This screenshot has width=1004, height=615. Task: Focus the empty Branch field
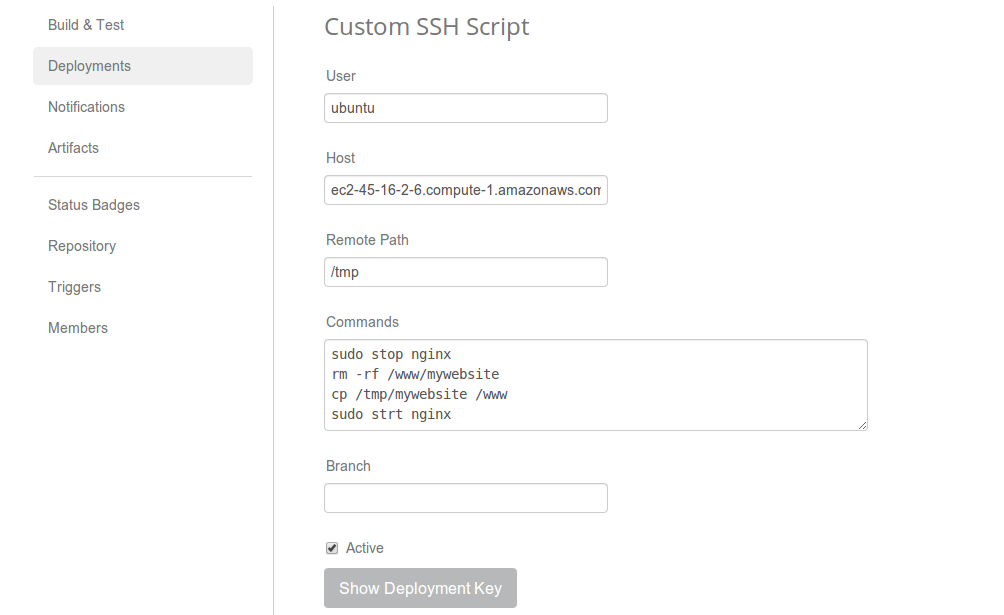pyautogui.click(x=465, y=498)
